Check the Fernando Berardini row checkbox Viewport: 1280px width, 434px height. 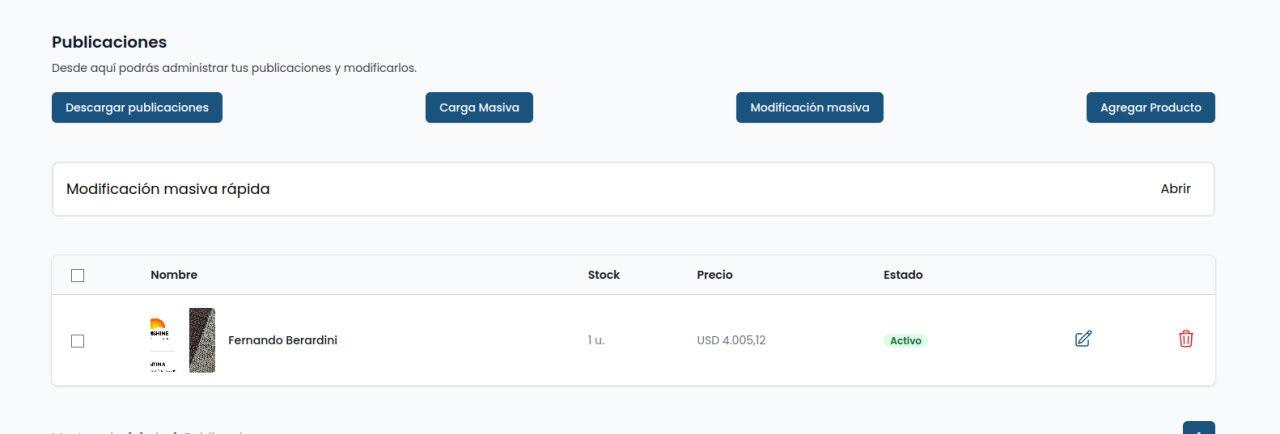point(78,341)
